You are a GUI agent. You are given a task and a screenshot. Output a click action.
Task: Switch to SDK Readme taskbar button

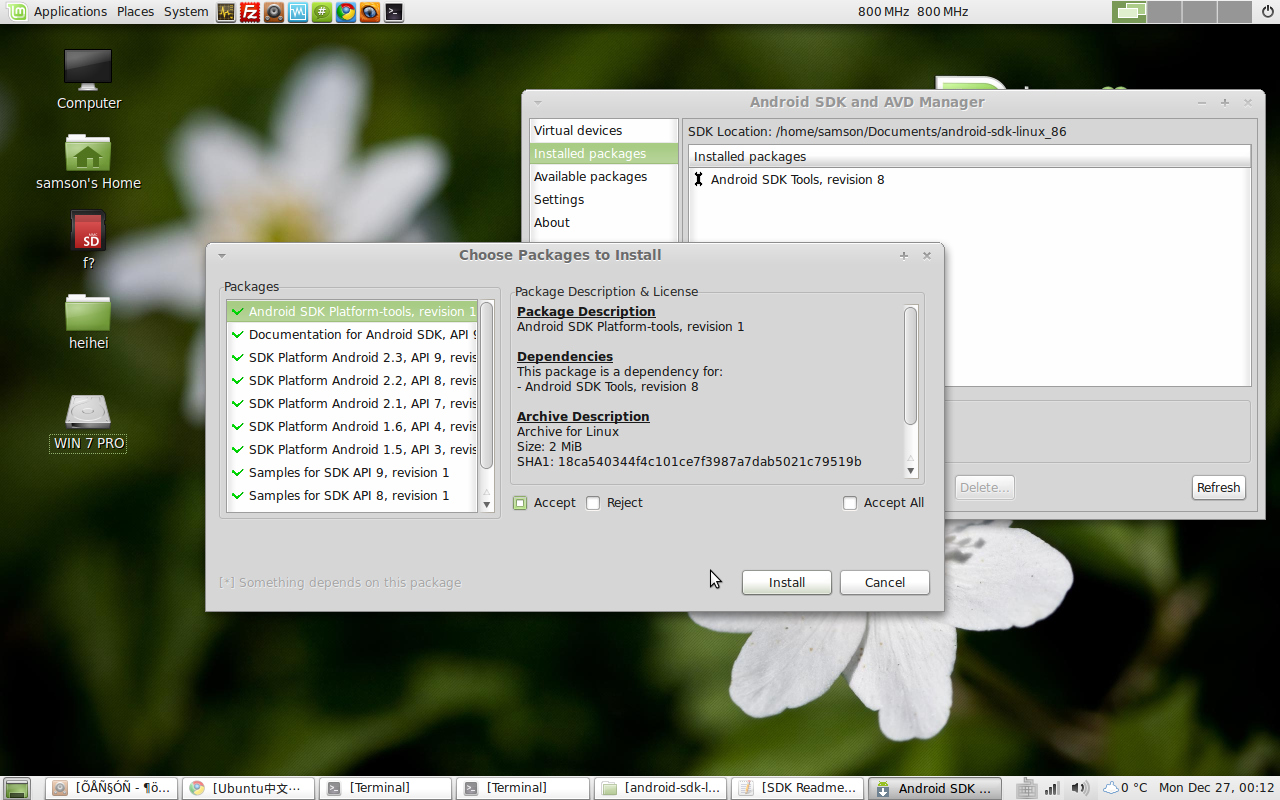coord(797,788)
